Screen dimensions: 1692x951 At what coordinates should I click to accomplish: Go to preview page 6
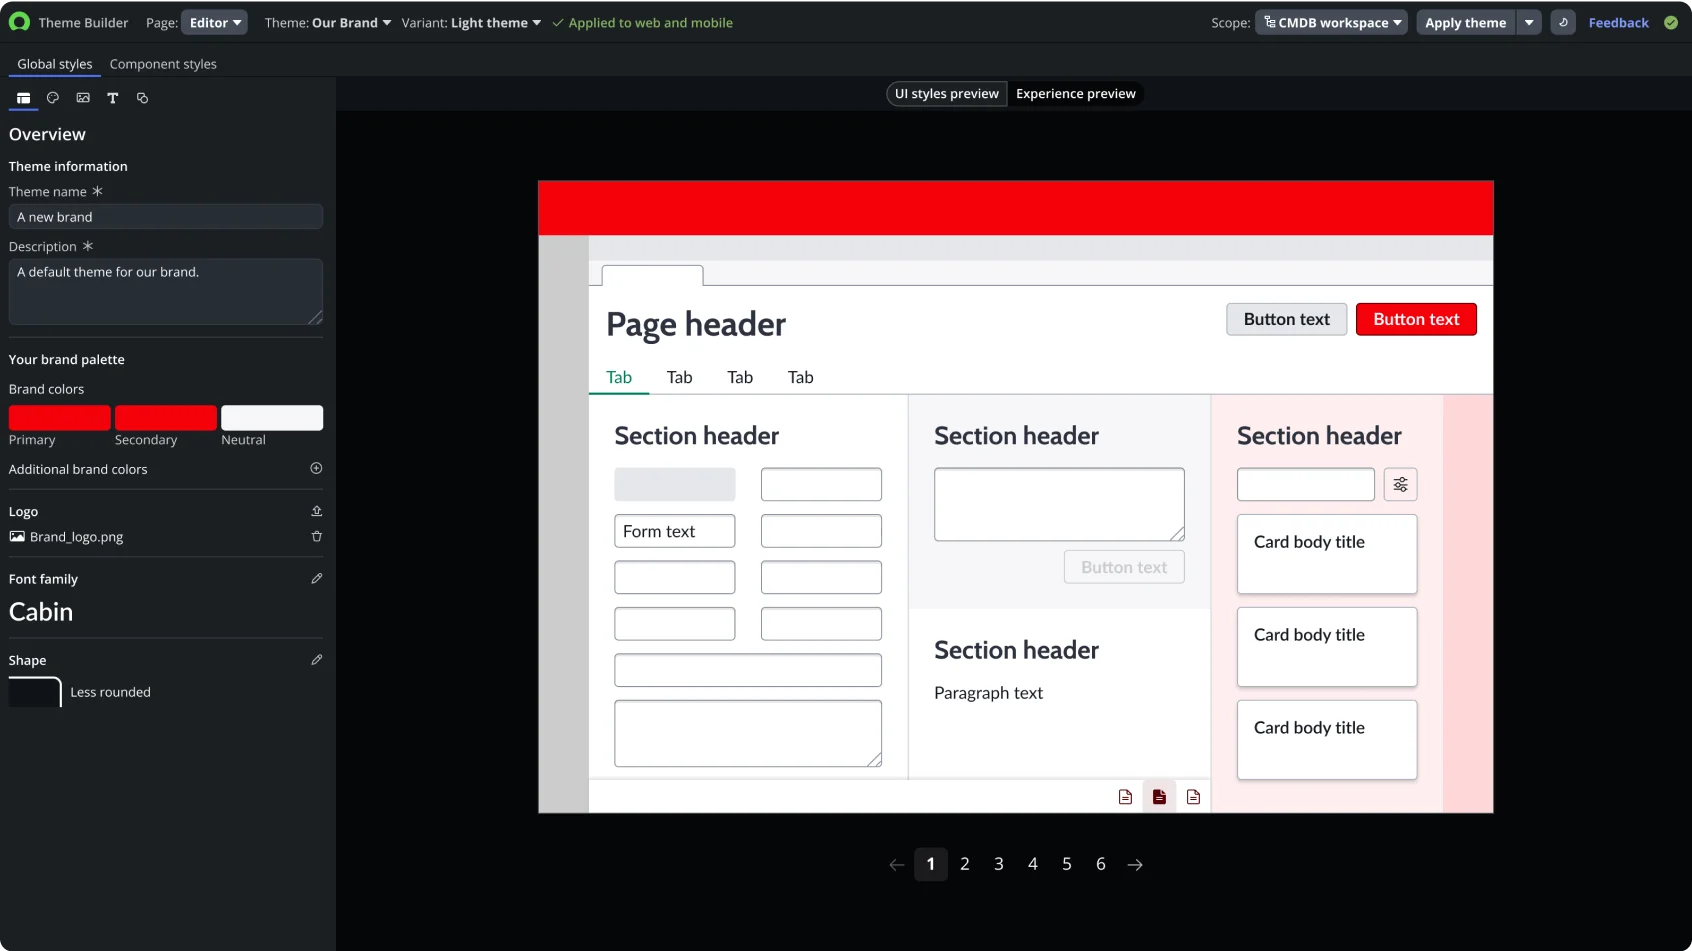(x=1101, y=864)
